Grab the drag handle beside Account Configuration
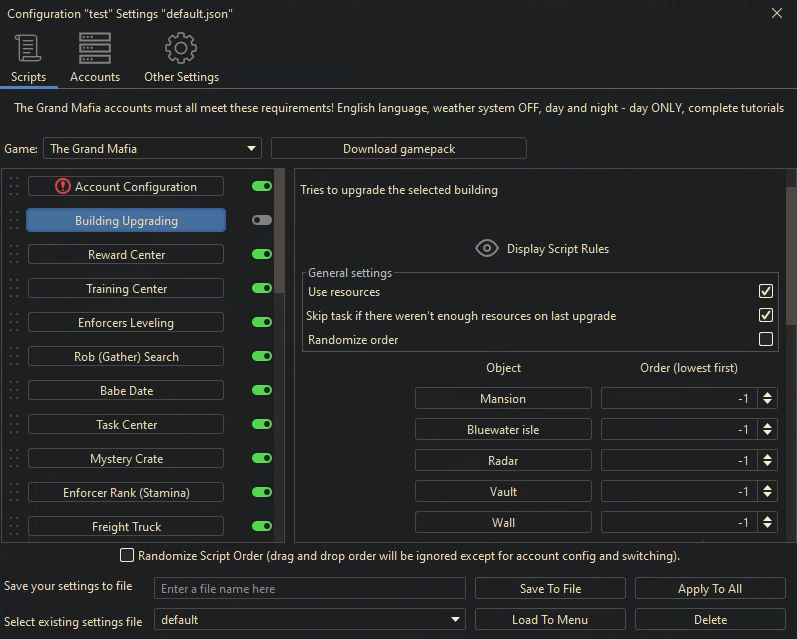Screen dimensions: 797x639 (14, 186)
